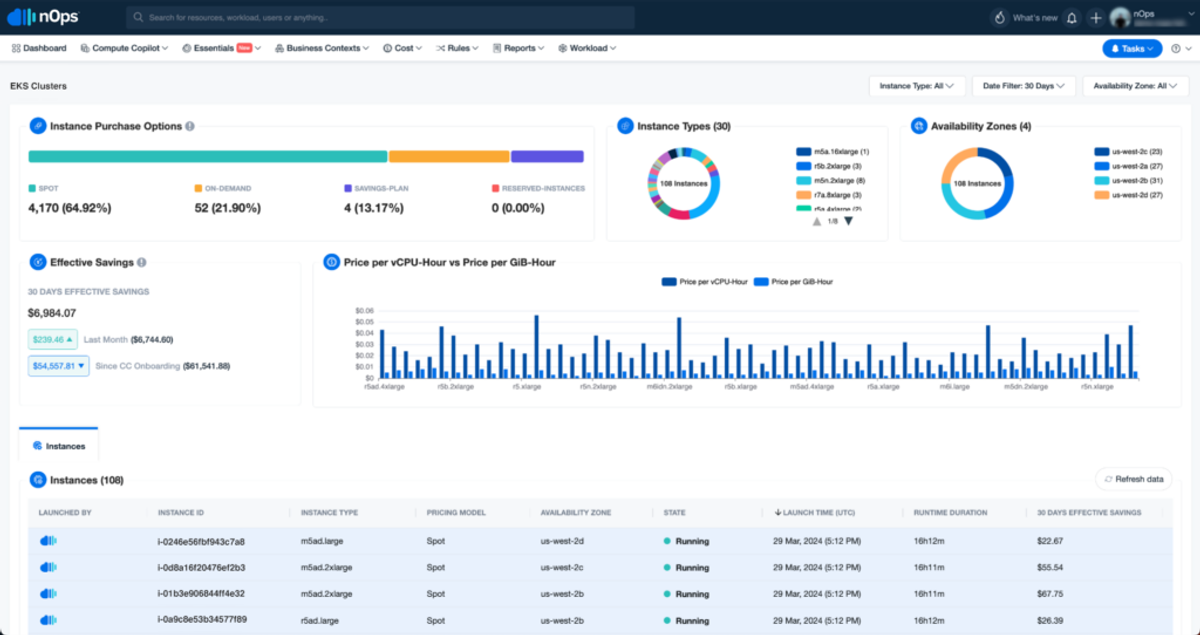
Task: Click the help question mark icon
Action: pos(1176,48)
